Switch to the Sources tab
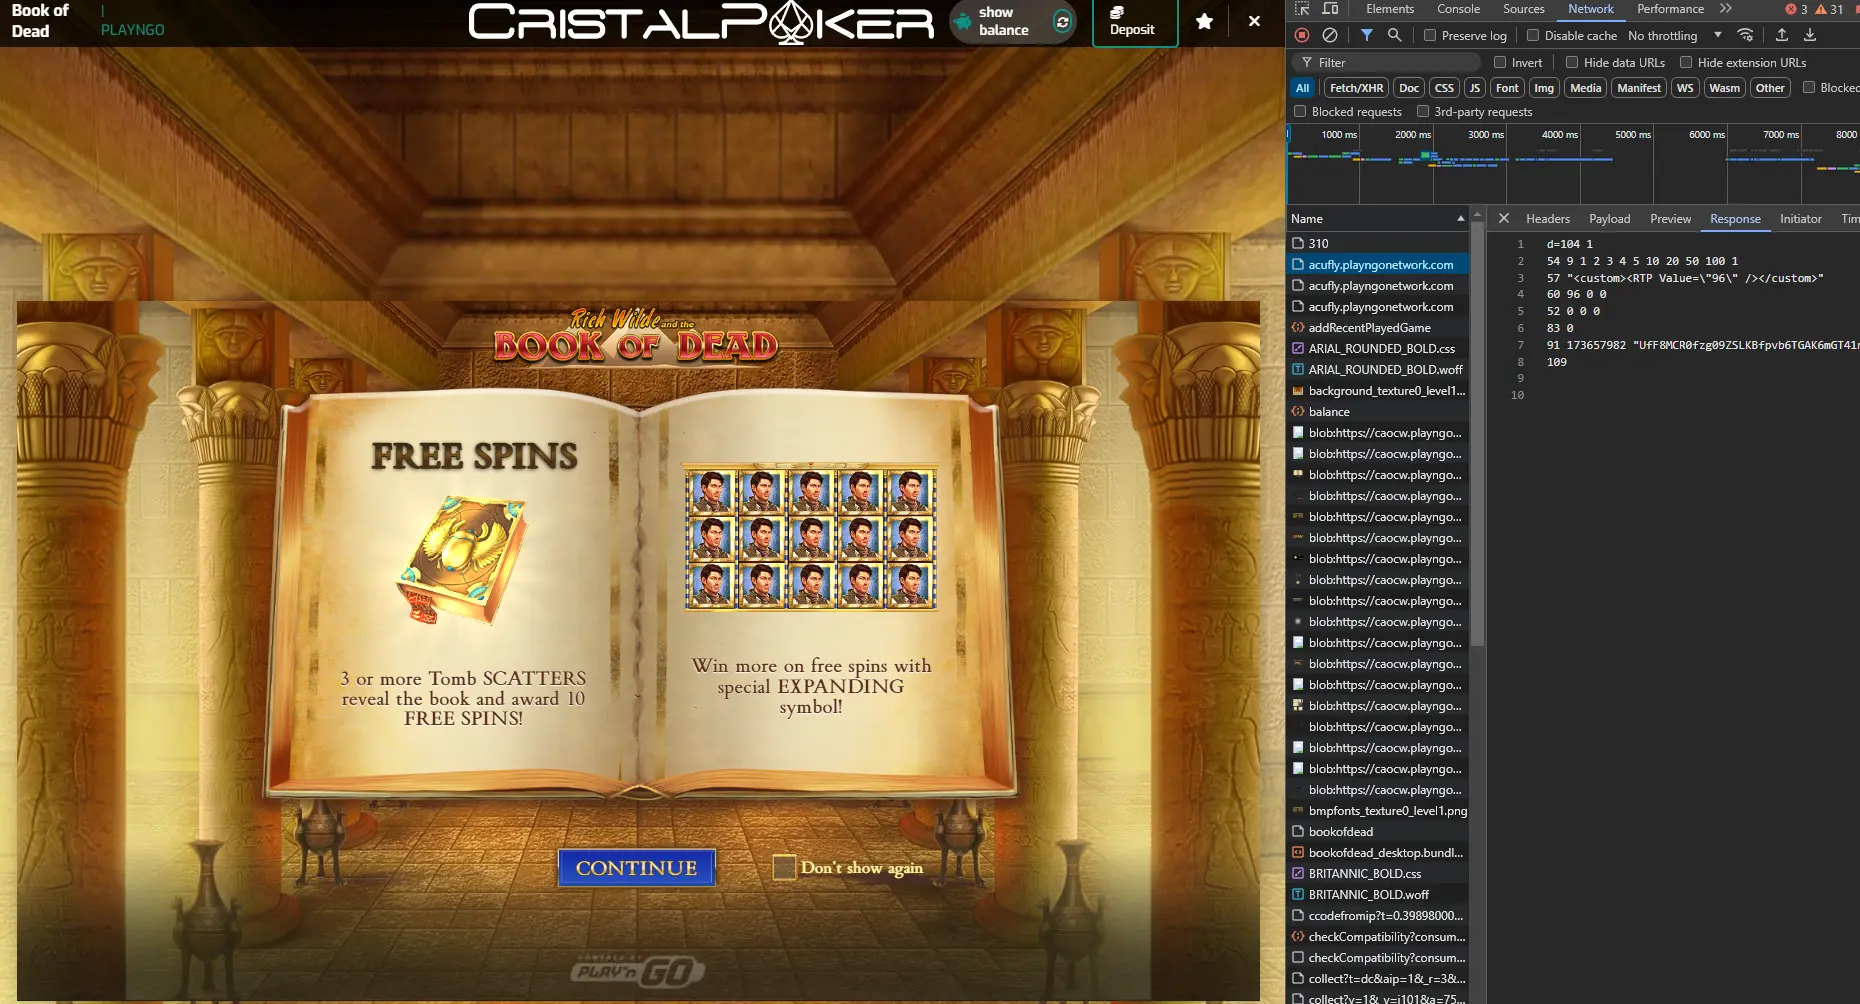 point(1523,9)
